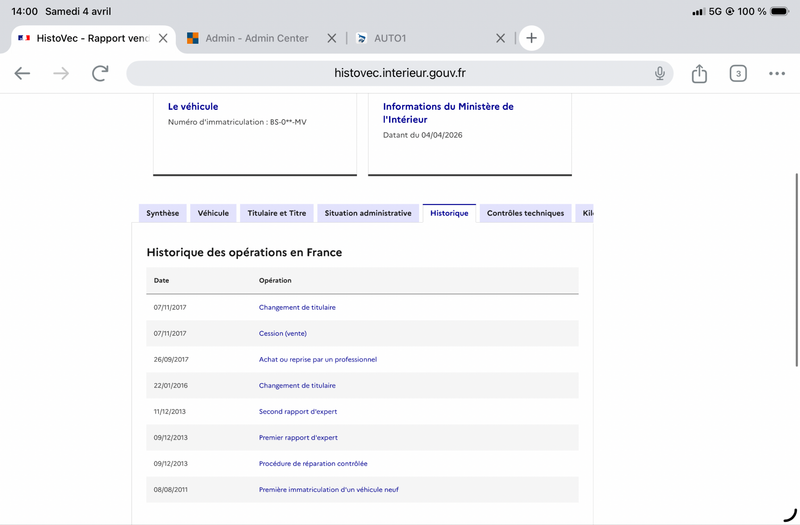Click Première immatriculation d'un véhicule neuf
Image resolution: width=800 pixels, height=525 pixels.
[x=328, y=489]
